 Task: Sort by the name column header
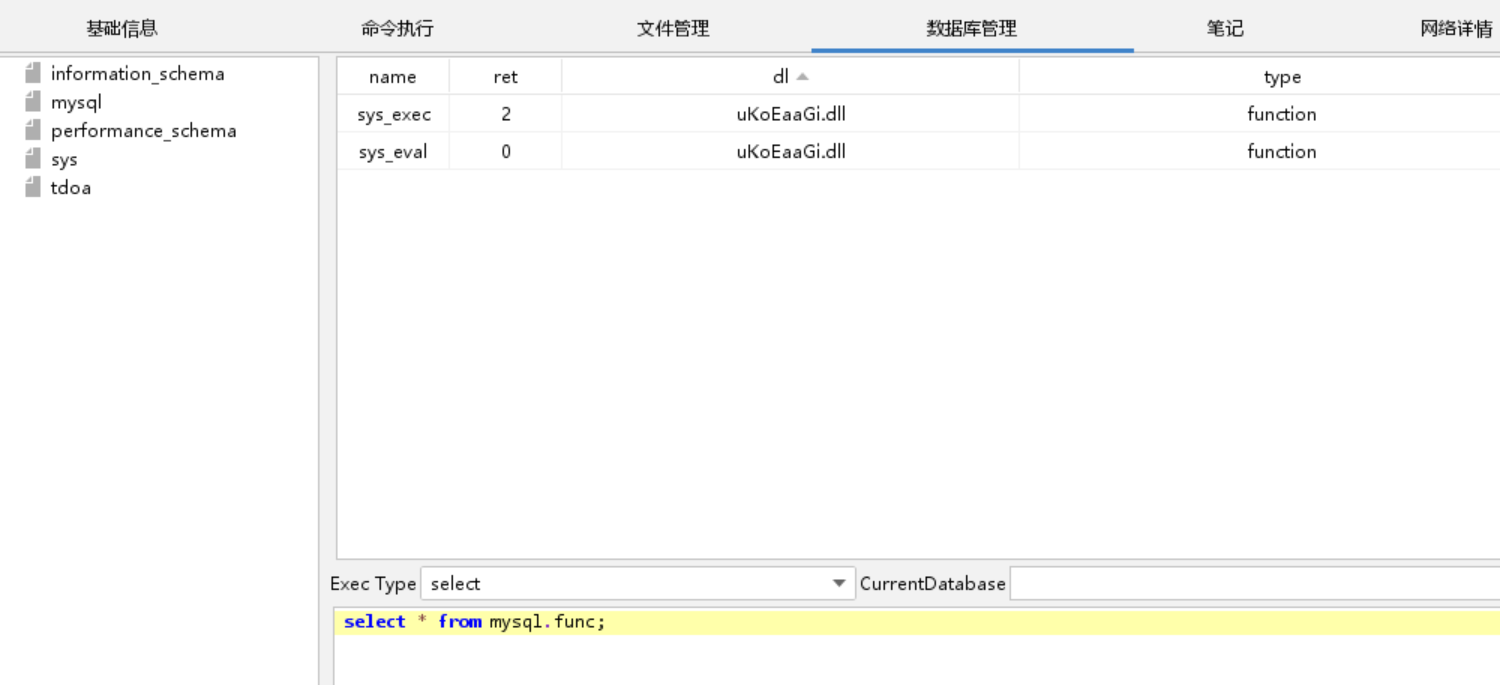click(x=393, y=77)
